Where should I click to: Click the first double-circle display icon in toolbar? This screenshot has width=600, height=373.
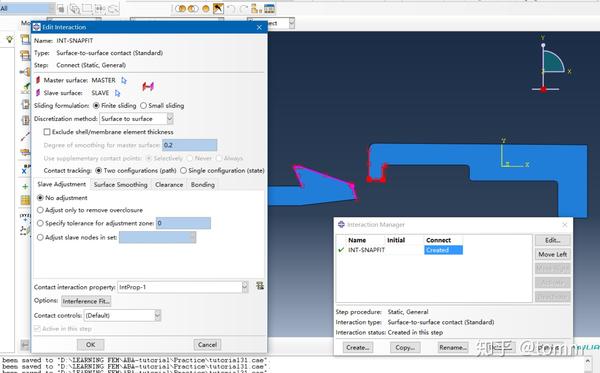pos(181,8)
